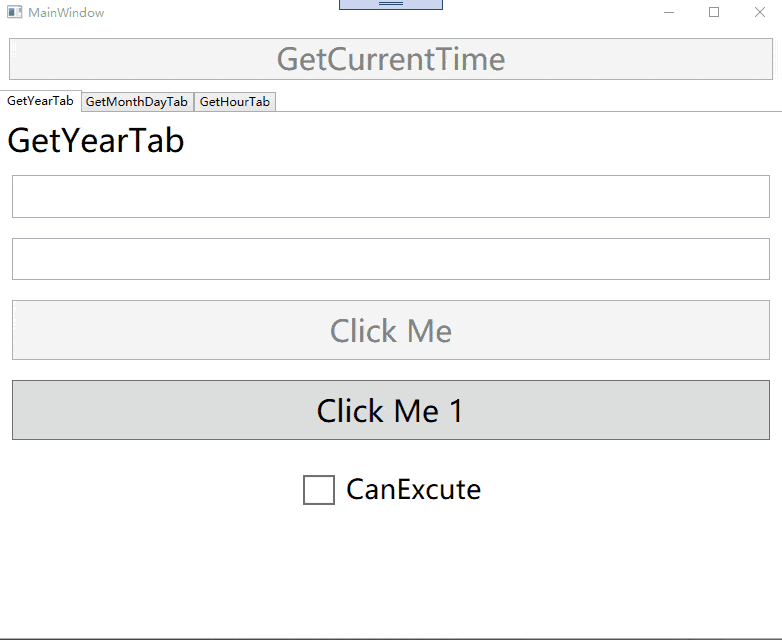The height and width of the screenshot is (640, 782).
Task: Click the Click Me 1 button
Action: point(391,410)
